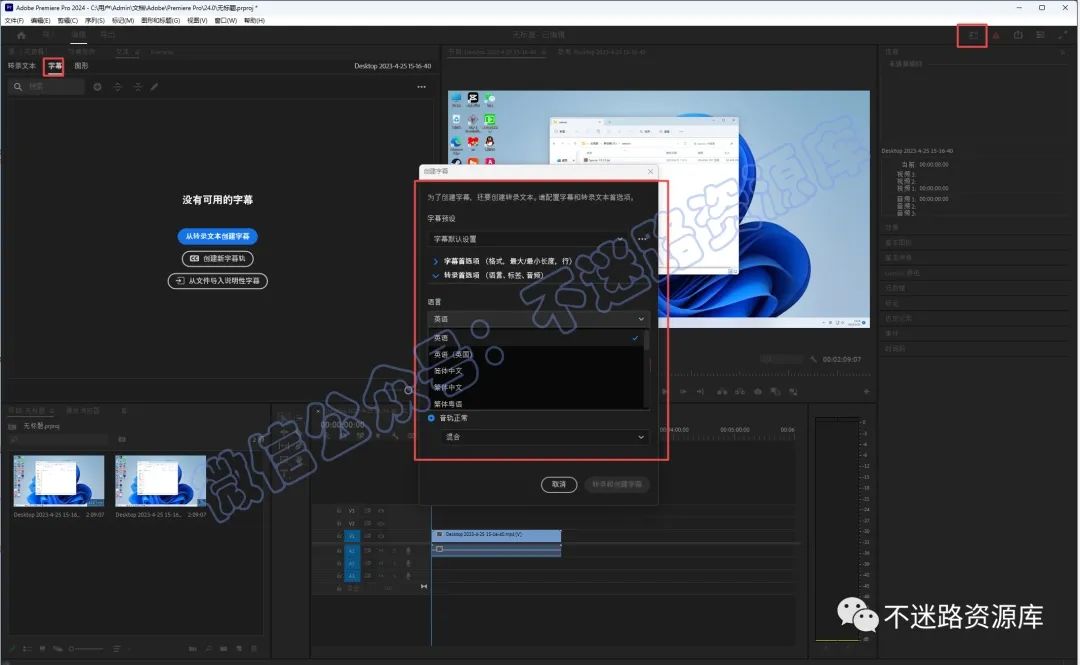Click the magnifier search icon in text panel
This screenshot has width=1080, height=665.
point(18,87)
